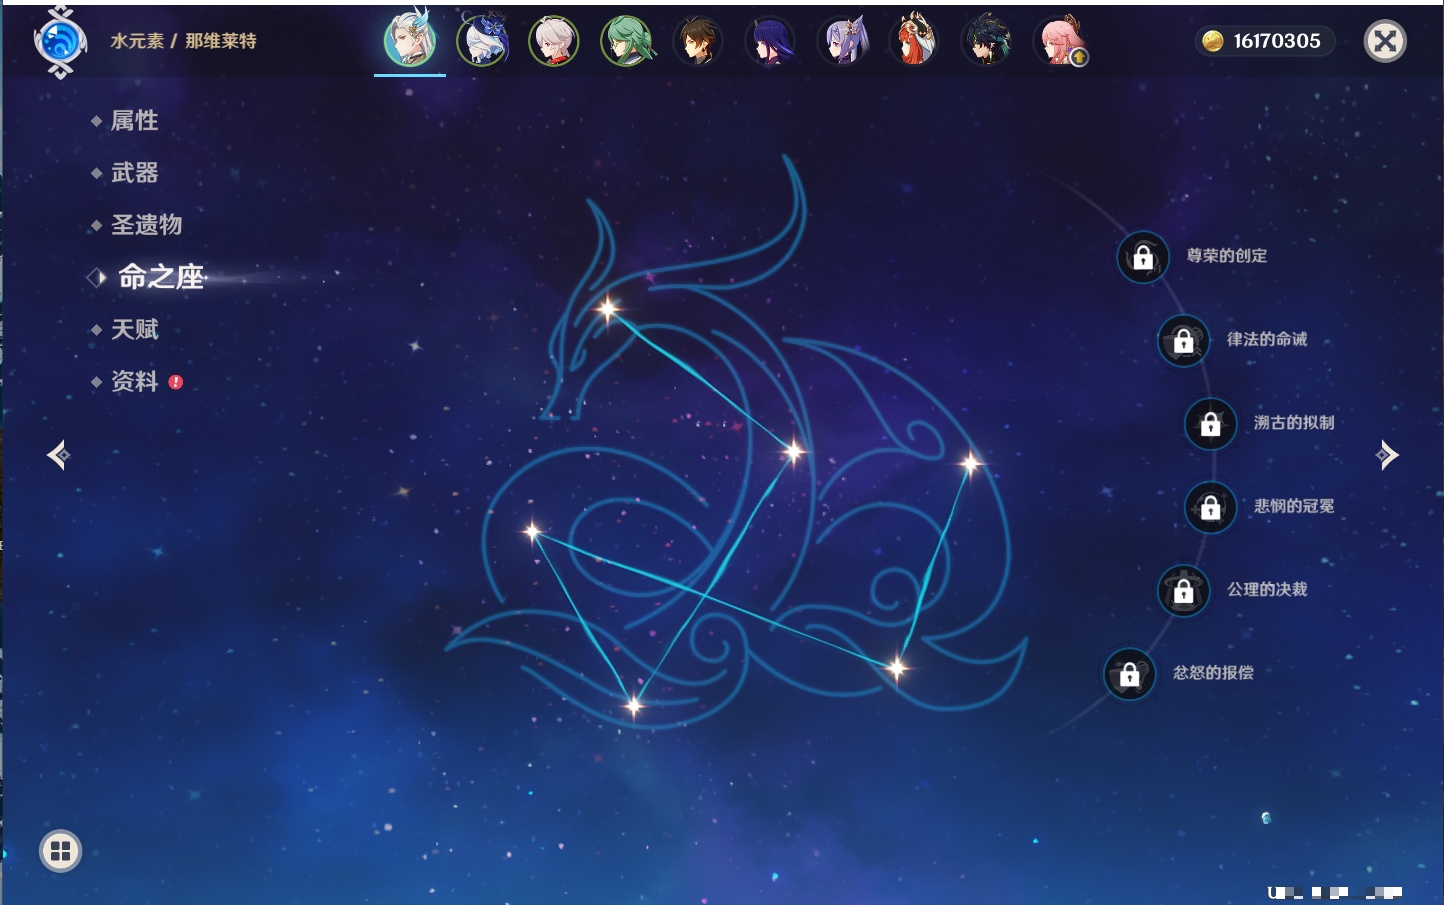Click the 溯古的拟制 constellation label
Image resolution: width=1444 pixels, height=905 pixels.
pos(1294,423)
